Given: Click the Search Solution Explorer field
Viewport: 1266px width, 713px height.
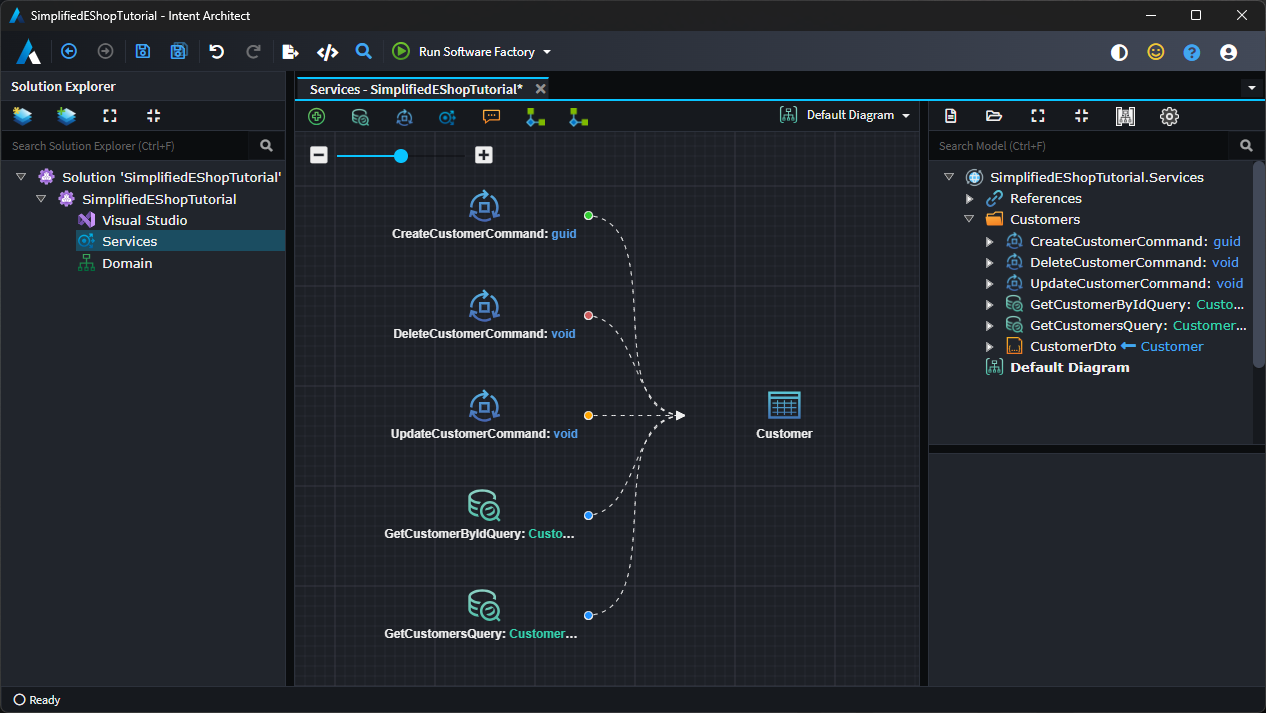Looking at the screenshot, I should click(x=125, y=146).
